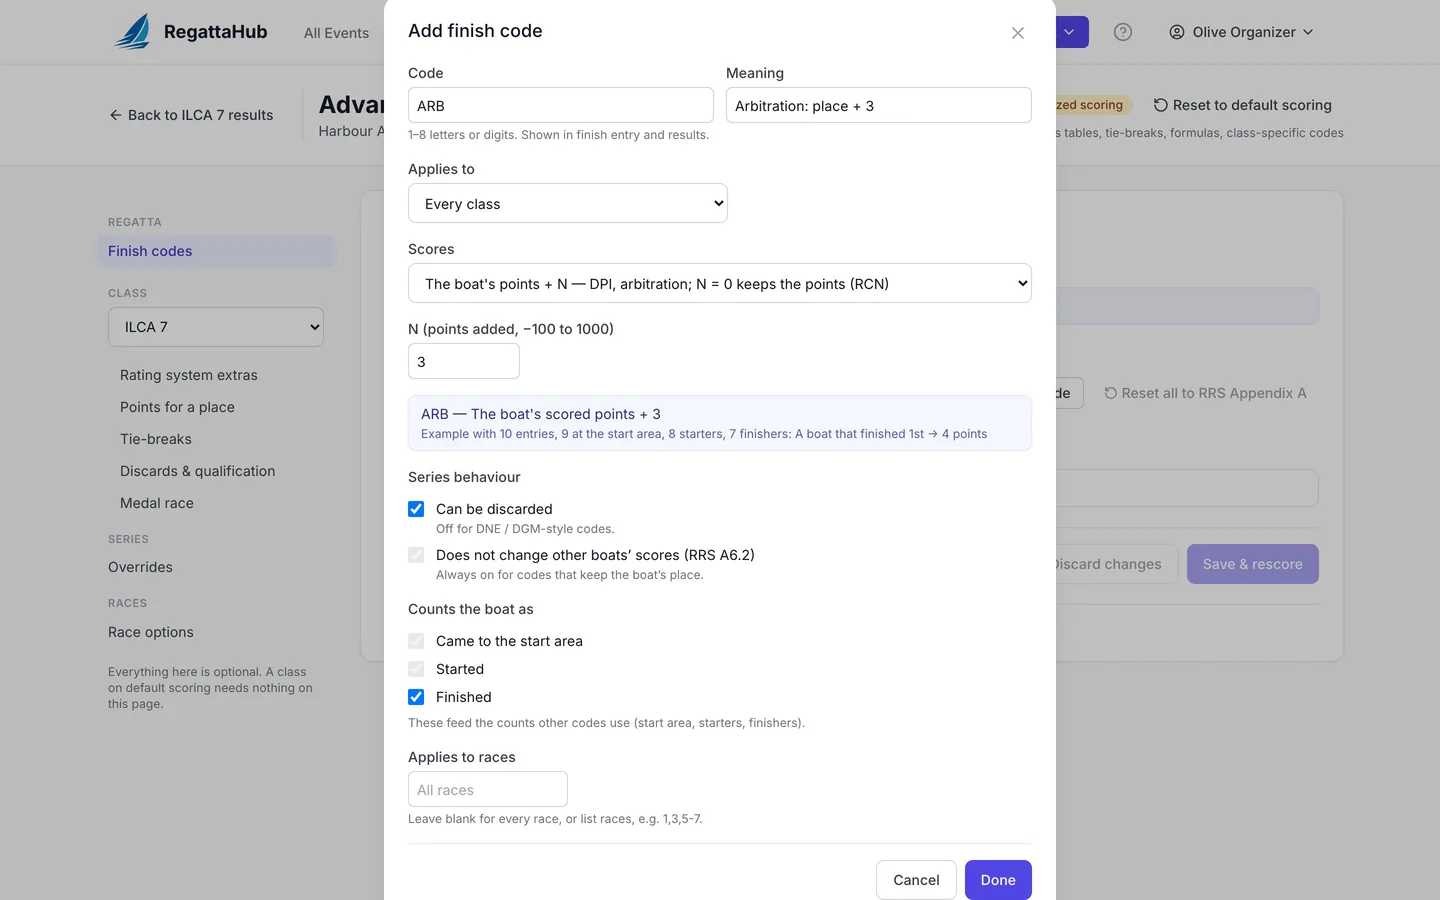
Task: Click the Applies to races field
Action: tap(488, 789)
